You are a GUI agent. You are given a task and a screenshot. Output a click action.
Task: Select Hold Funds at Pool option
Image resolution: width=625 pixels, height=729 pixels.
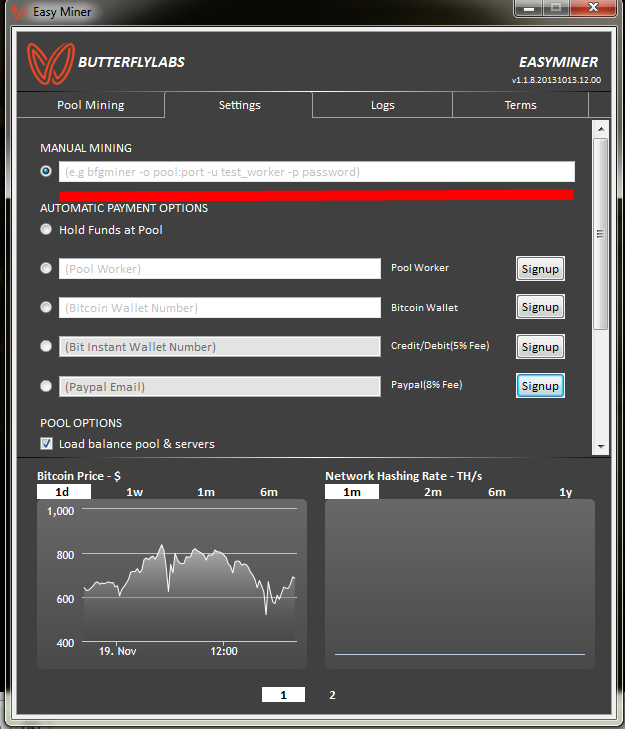click(46, 229)
